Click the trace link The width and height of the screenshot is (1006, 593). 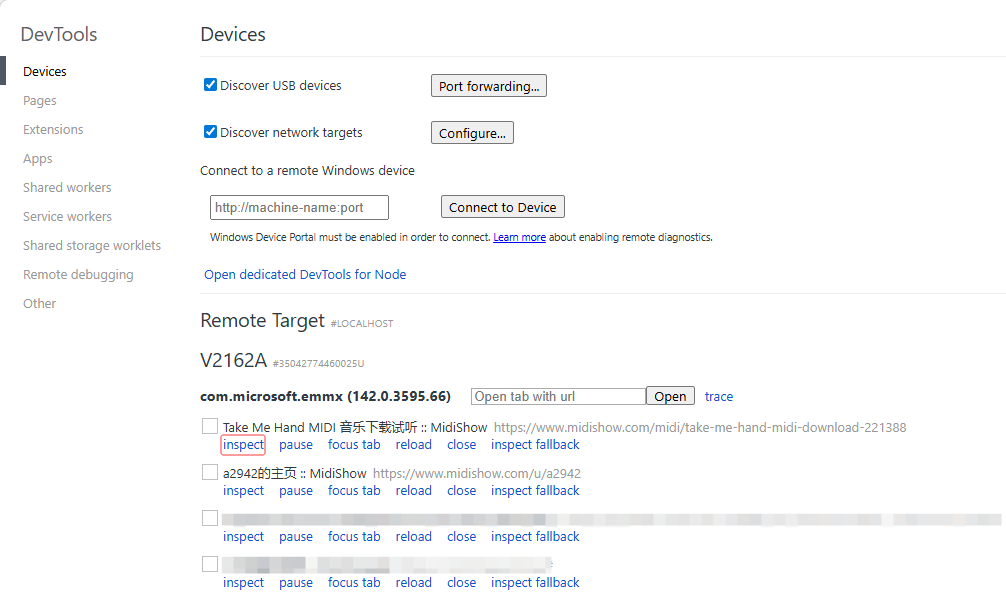point(719,397)
